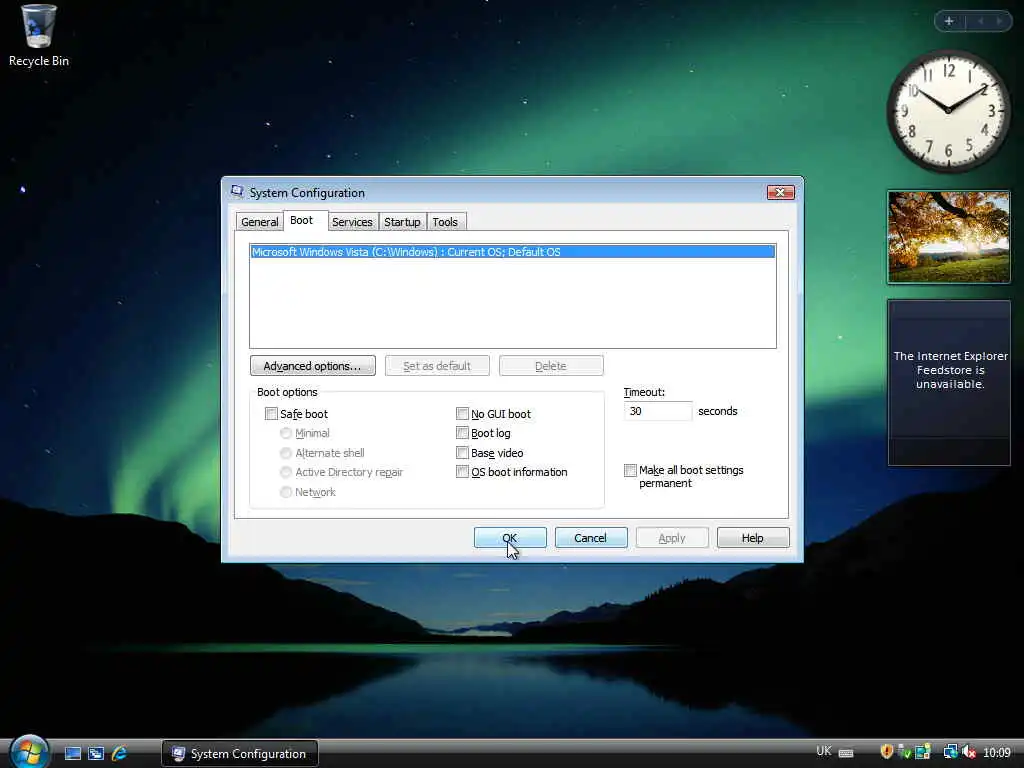The height and width of the screenshot is (768, 1024).
Task: Click the Delete boot entry button
Action: (551, 366)
